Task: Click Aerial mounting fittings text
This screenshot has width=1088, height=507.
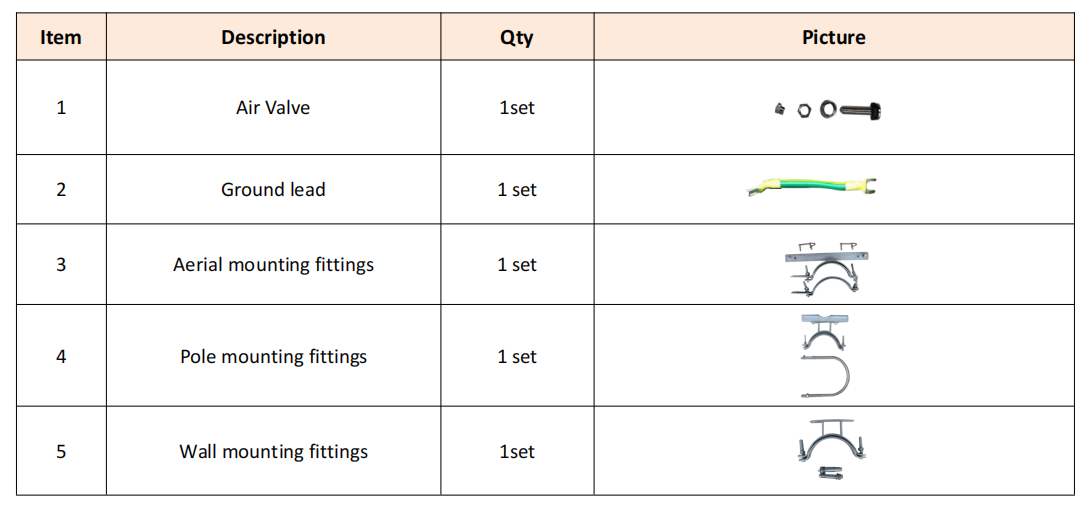Action: coord(273,265)
